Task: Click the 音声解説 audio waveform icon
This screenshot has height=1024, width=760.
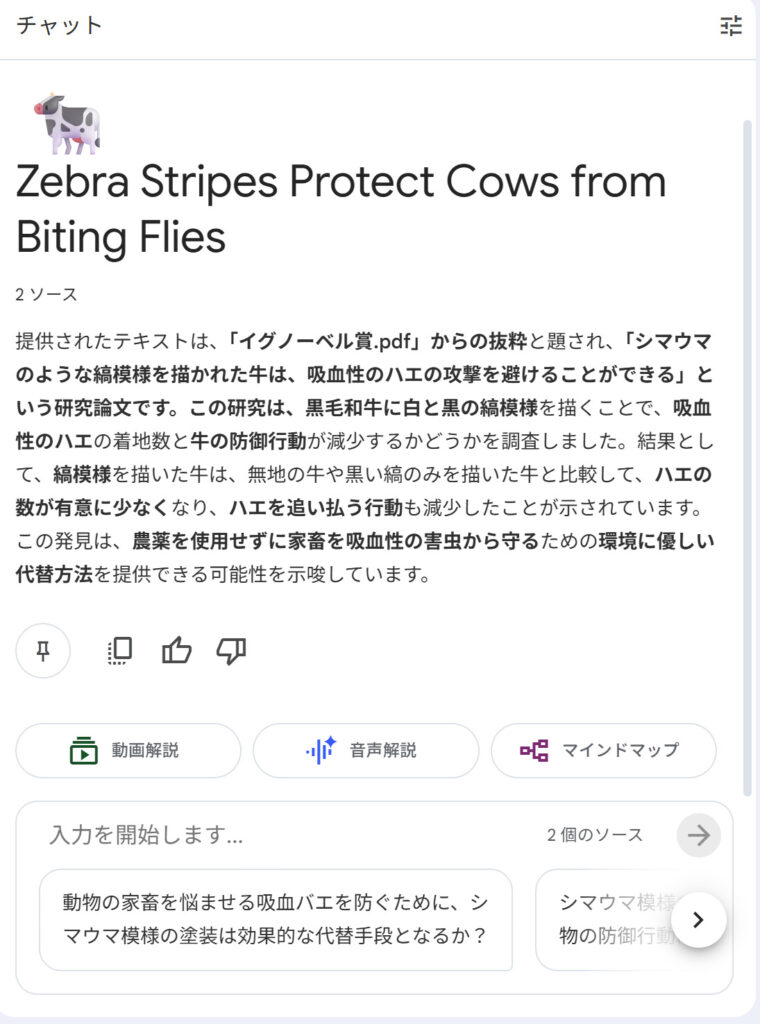Action: pyautogui.click(x=320, y=750)
